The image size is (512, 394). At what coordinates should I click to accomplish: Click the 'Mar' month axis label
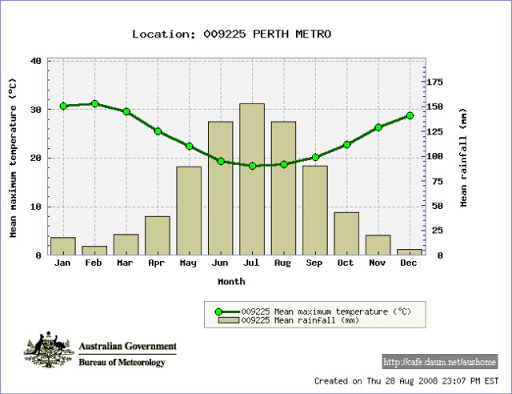click(x=125, y=263)
